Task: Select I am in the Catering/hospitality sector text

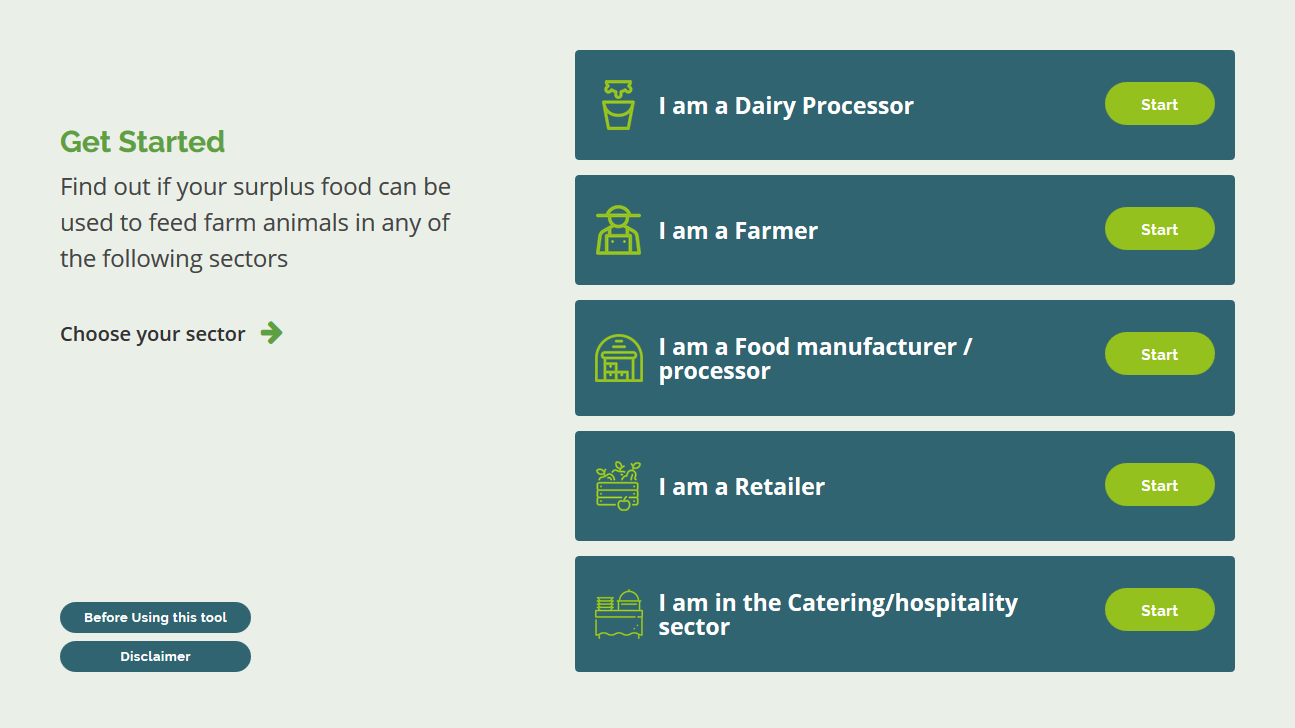Action: coord(838,615)
